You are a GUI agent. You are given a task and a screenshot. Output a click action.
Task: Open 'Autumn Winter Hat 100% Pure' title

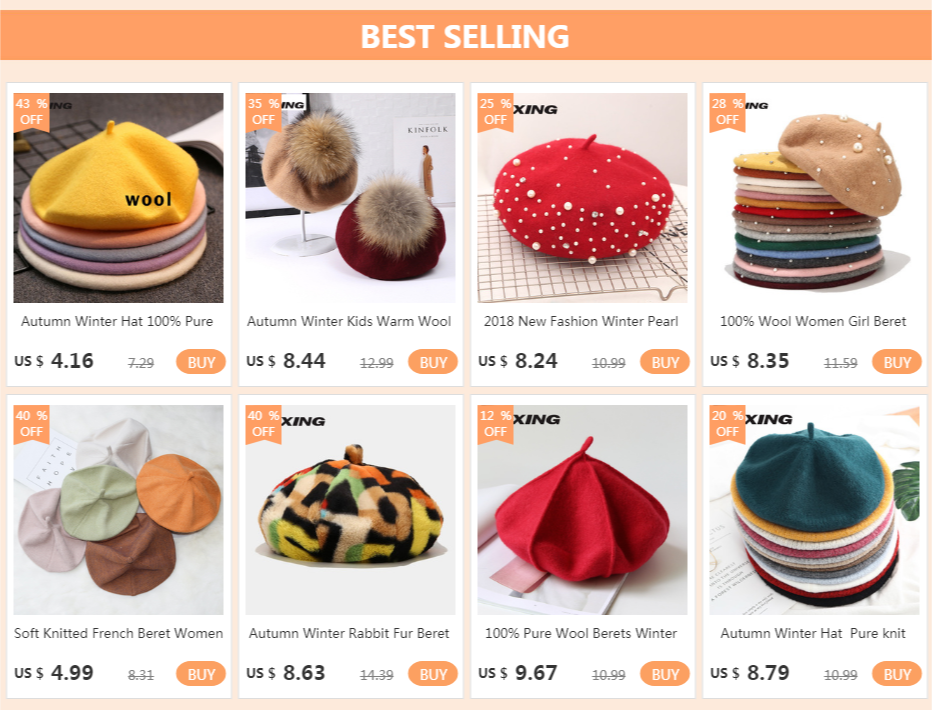point(117,321)
